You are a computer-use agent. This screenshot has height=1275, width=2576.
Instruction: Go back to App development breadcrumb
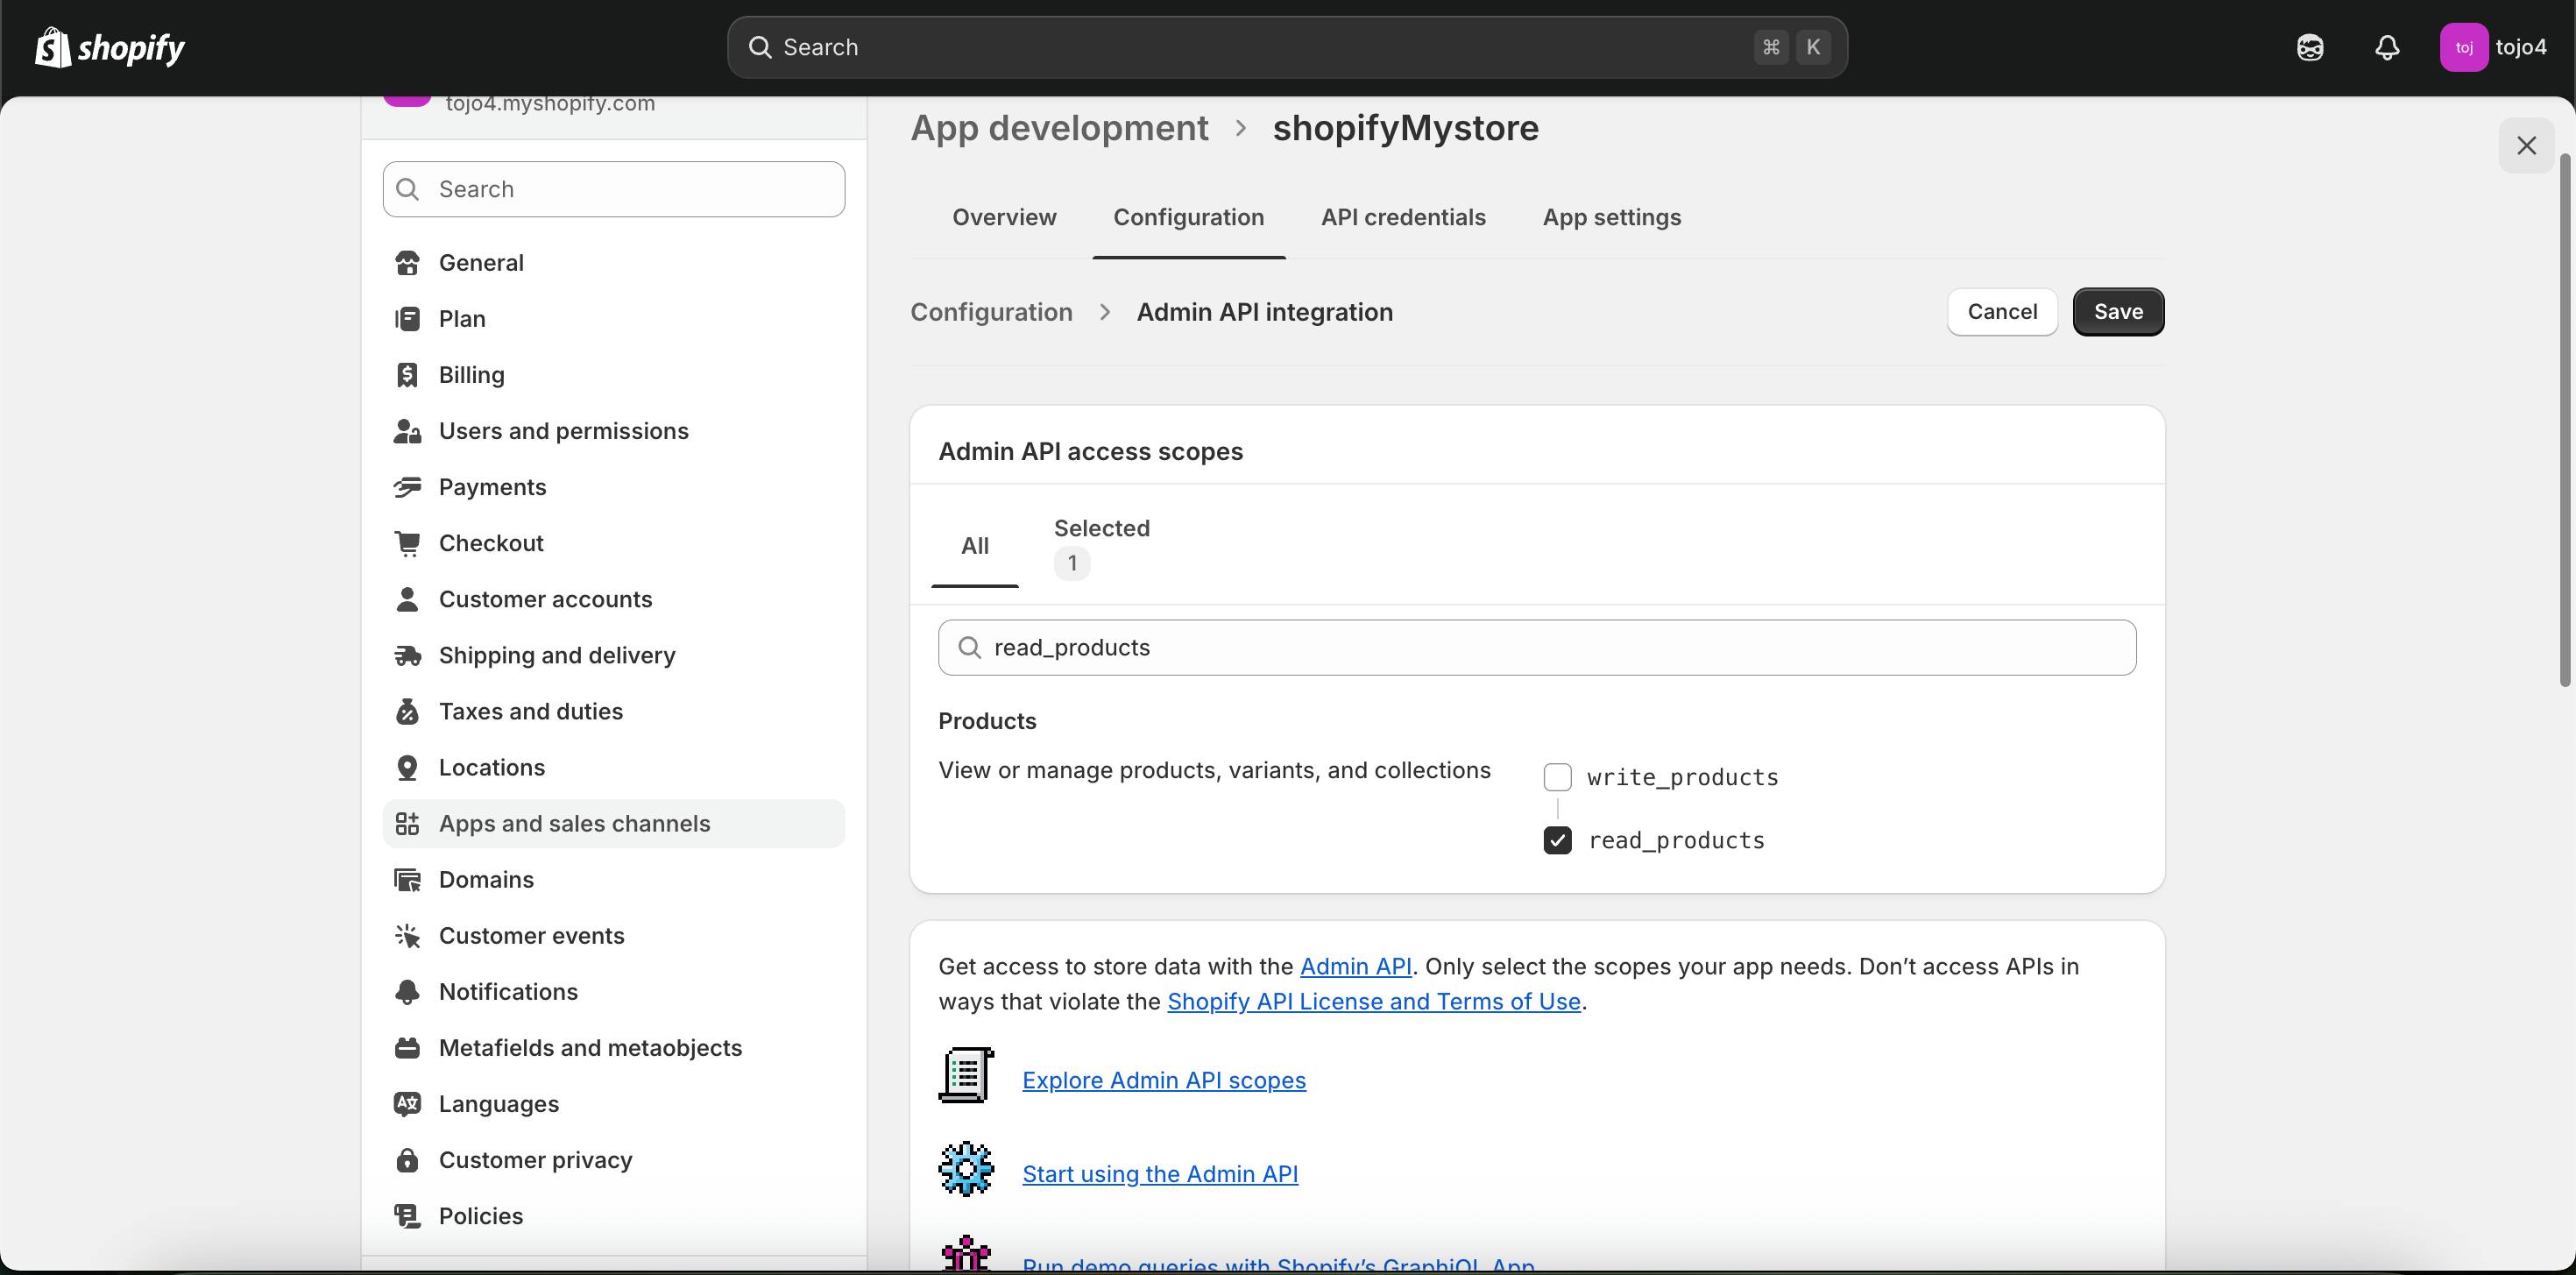point(1059,128)
